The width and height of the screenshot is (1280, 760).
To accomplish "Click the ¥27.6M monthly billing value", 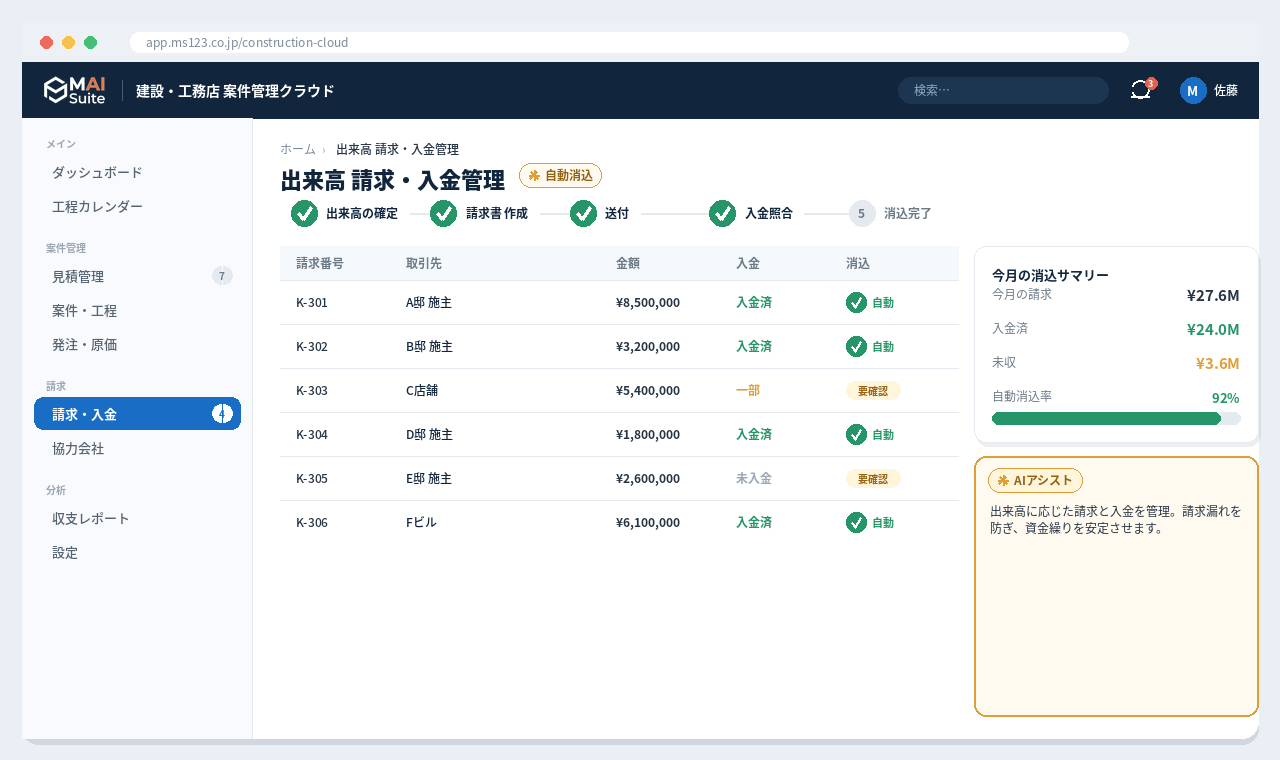I will coord(1213,295).
